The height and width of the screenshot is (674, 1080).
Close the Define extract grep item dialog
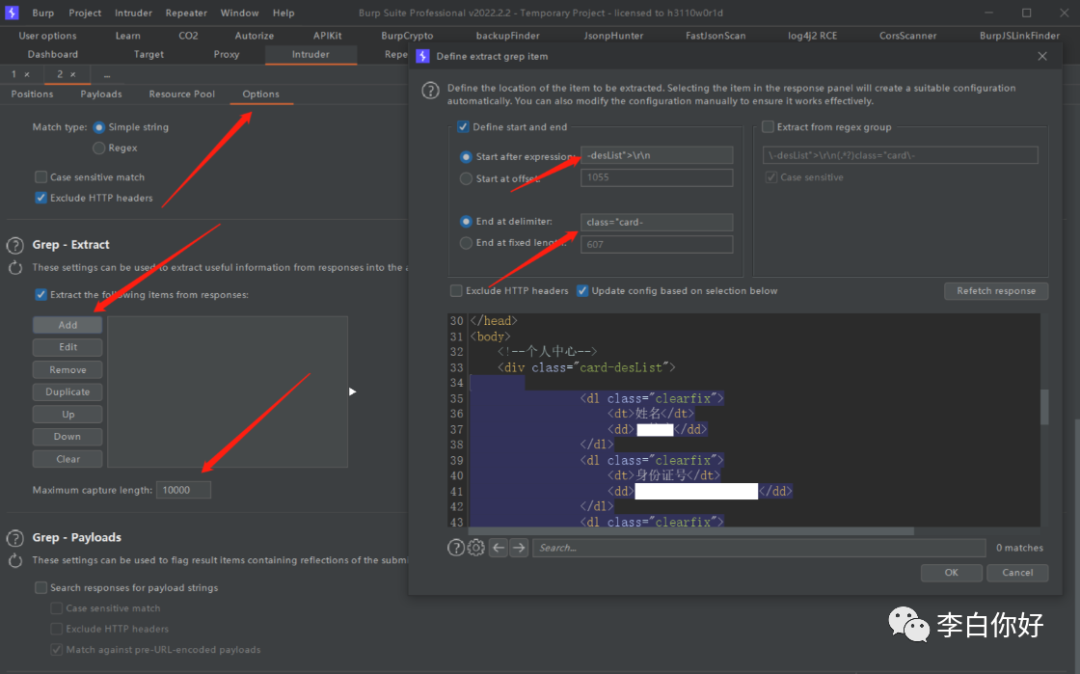click(1042, 56)
